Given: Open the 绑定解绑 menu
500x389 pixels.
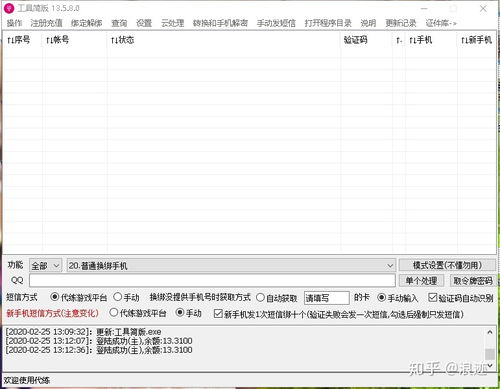Looking at the screenshot, I should (87, 23).
